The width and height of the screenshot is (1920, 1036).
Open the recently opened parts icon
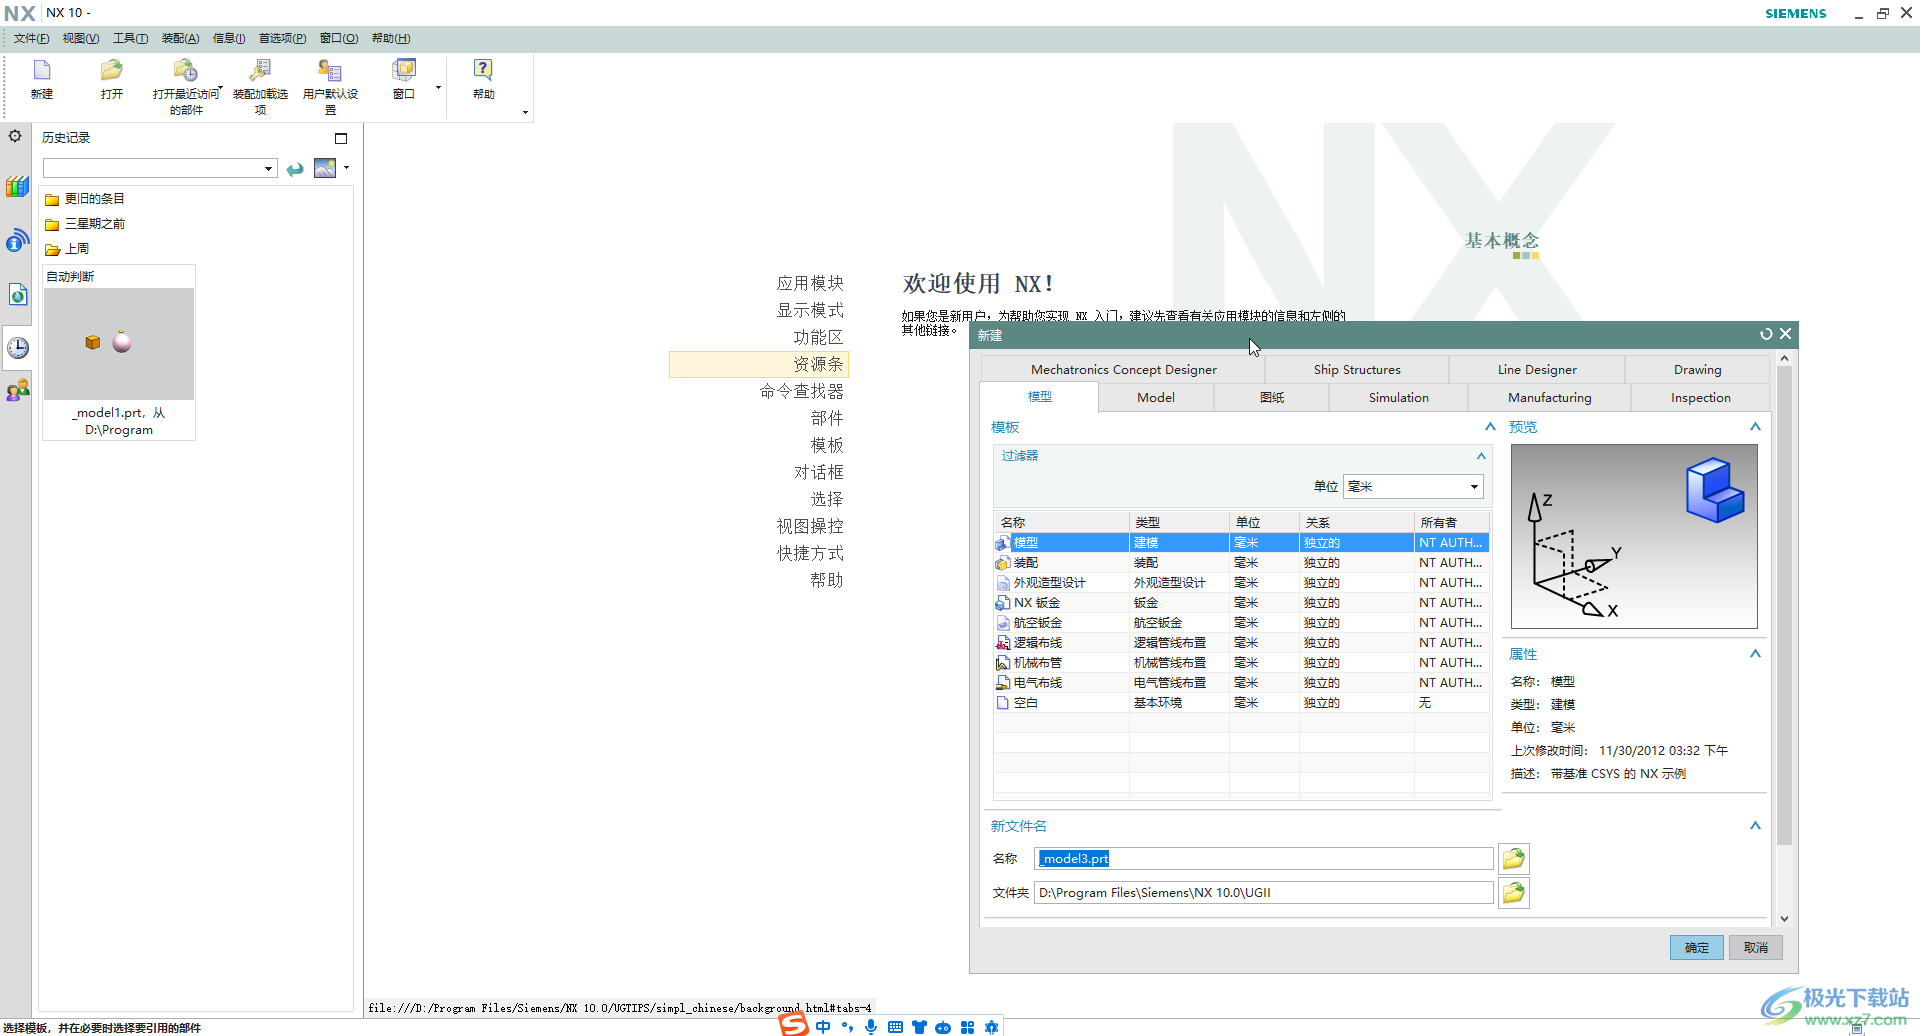[185, 71]
